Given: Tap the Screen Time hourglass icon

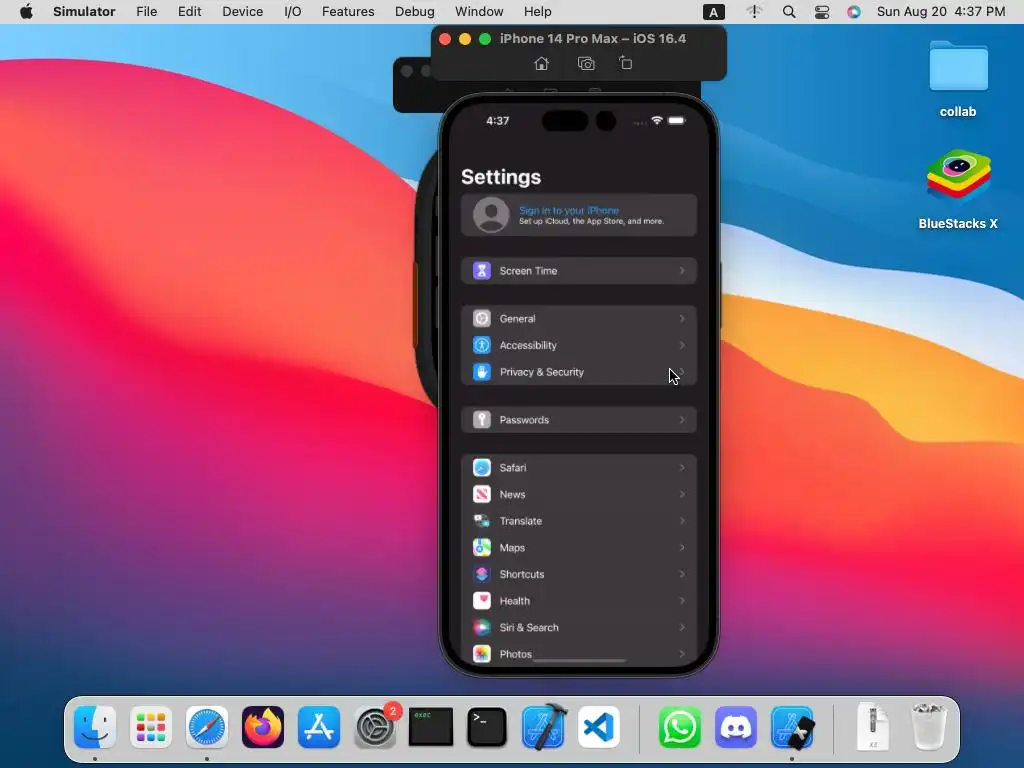Looking at the screenshot, I should [482, 270].
